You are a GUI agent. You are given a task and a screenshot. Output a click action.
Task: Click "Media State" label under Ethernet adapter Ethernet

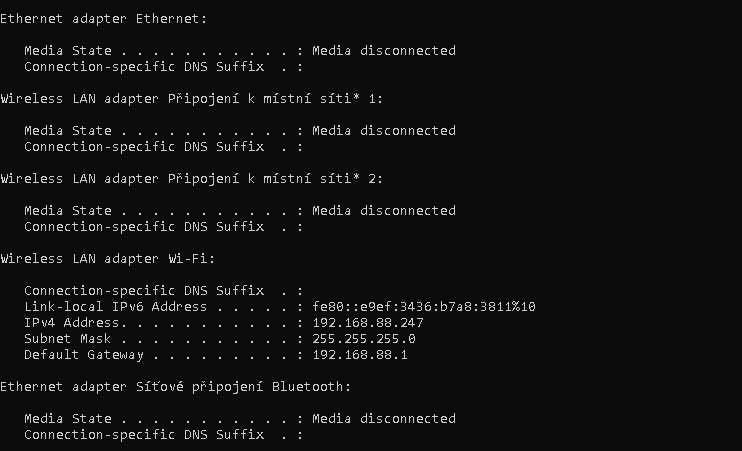coord(64,51)
